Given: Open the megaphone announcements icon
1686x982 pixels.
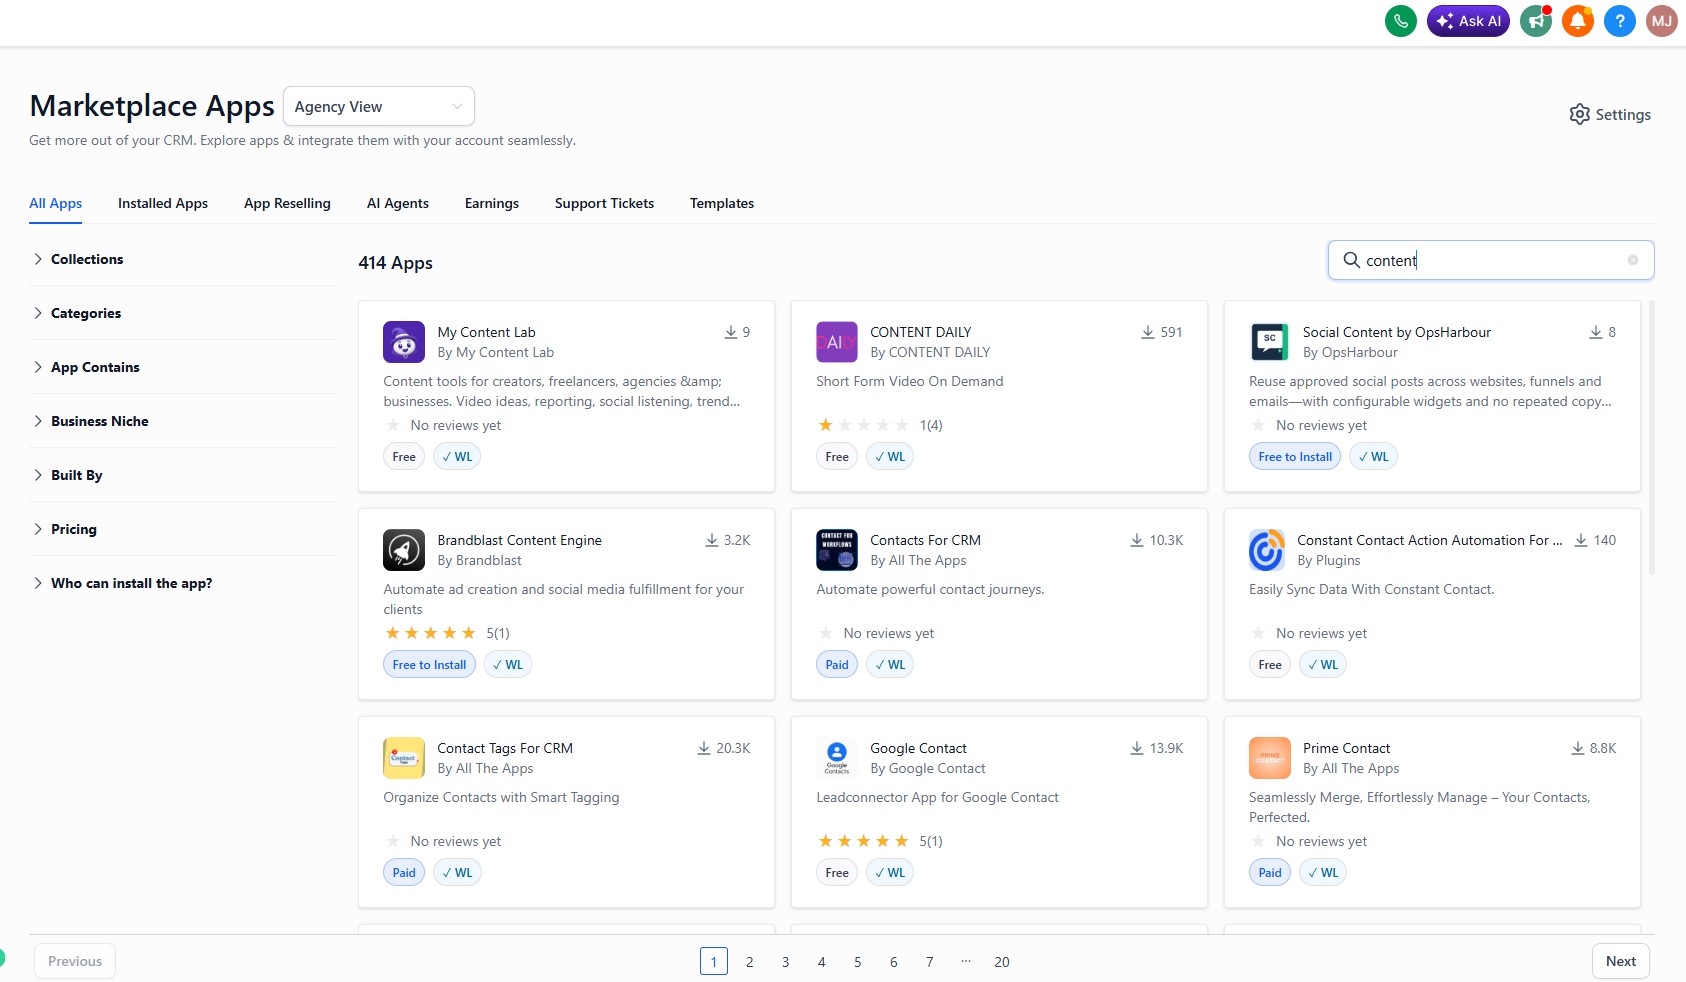Looking at the screenshot, I should tap(1535, 21).
